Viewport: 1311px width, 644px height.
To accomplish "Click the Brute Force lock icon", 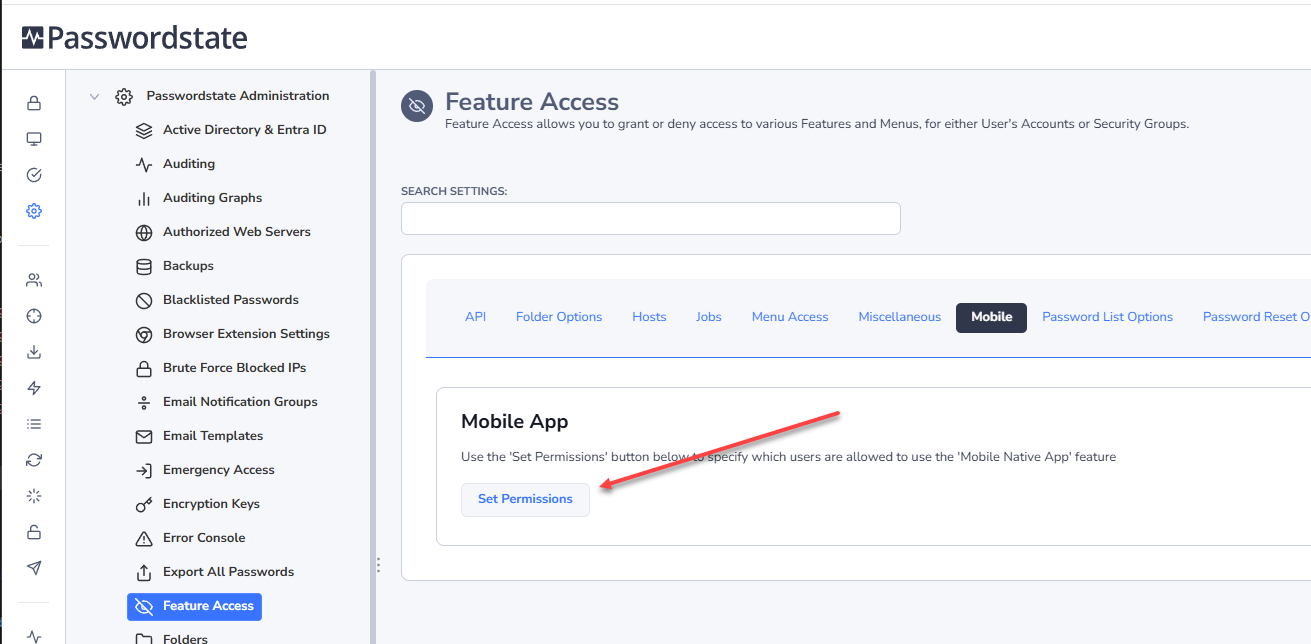I will tap(144, 368).
